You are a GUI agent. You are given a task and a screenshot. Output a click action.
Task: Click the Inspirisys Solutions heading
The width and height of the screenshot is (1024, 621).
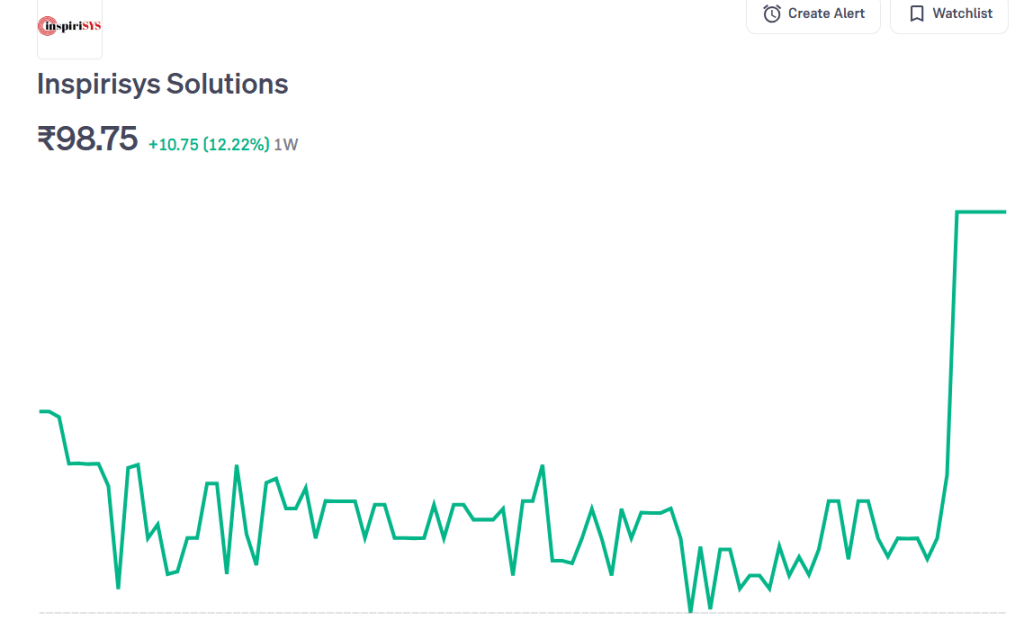tap(162, 84)
